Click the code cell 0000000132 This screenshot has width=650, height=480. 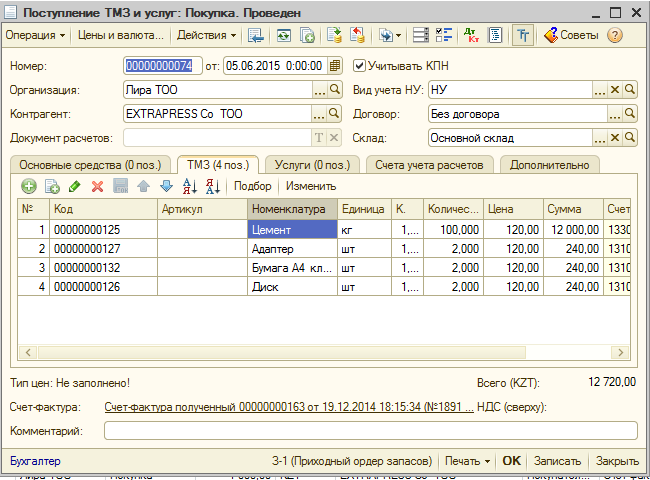103,268
